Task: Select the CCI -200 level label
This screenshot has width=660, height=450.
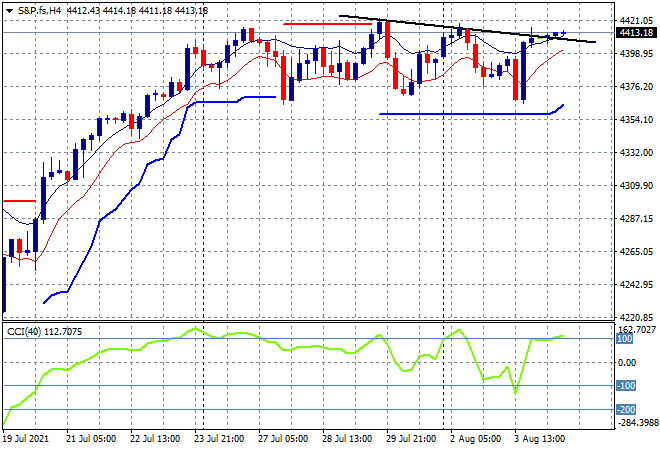Action: tap(626, 410)
